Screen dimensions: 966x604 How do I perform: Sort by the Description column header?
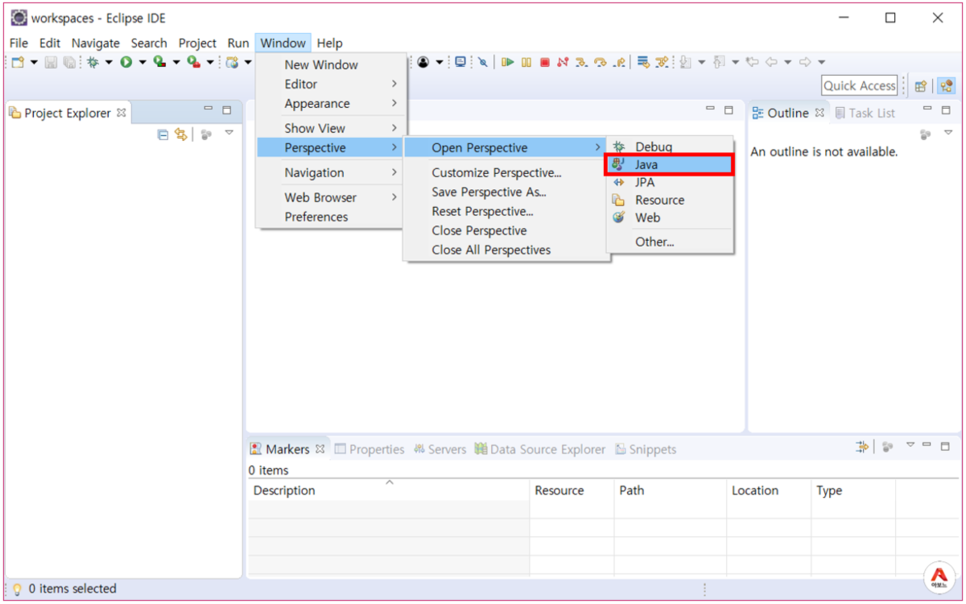coord(389,491)
